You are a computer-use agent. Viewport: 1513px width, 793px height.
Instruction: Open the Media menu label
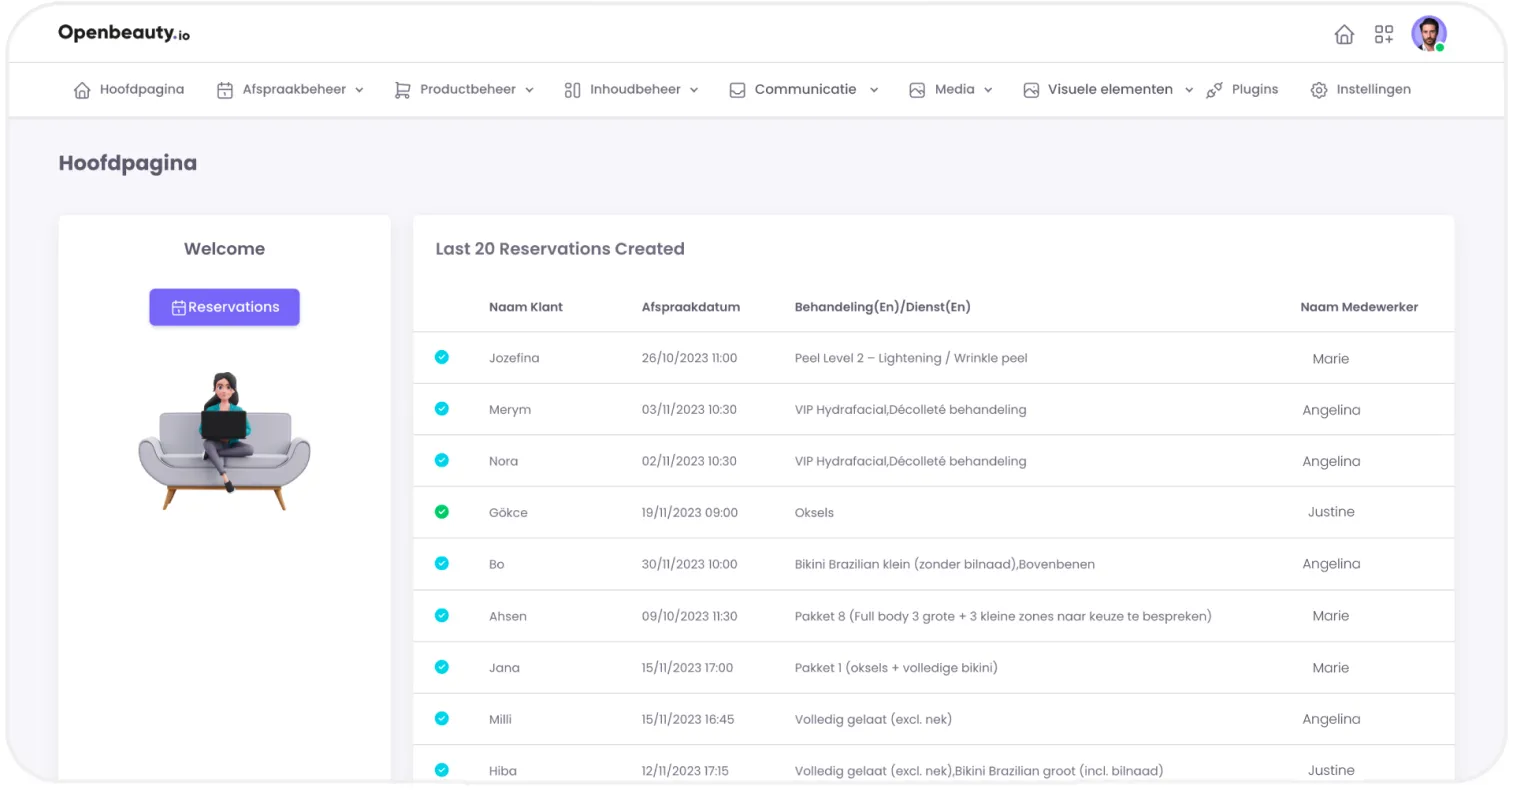[x=955, y=89]
